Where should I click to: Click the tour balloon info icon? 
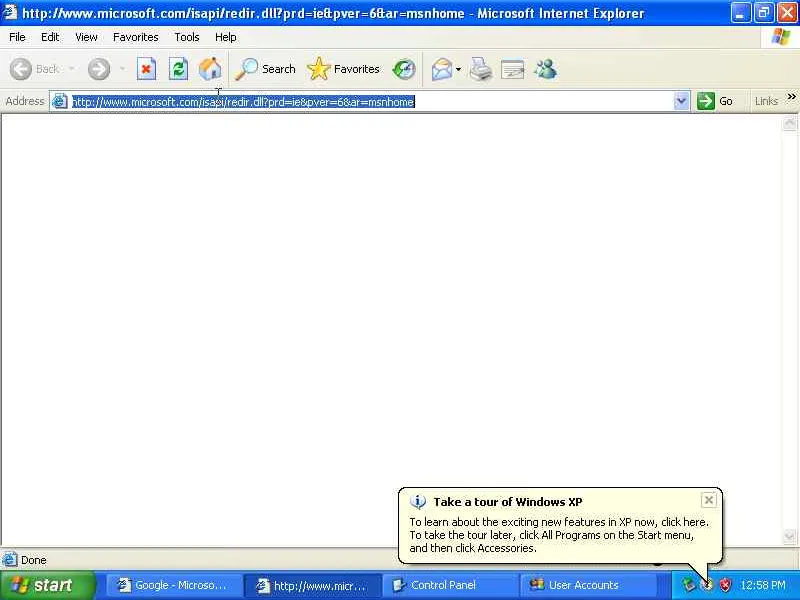(x=417, y=502)
